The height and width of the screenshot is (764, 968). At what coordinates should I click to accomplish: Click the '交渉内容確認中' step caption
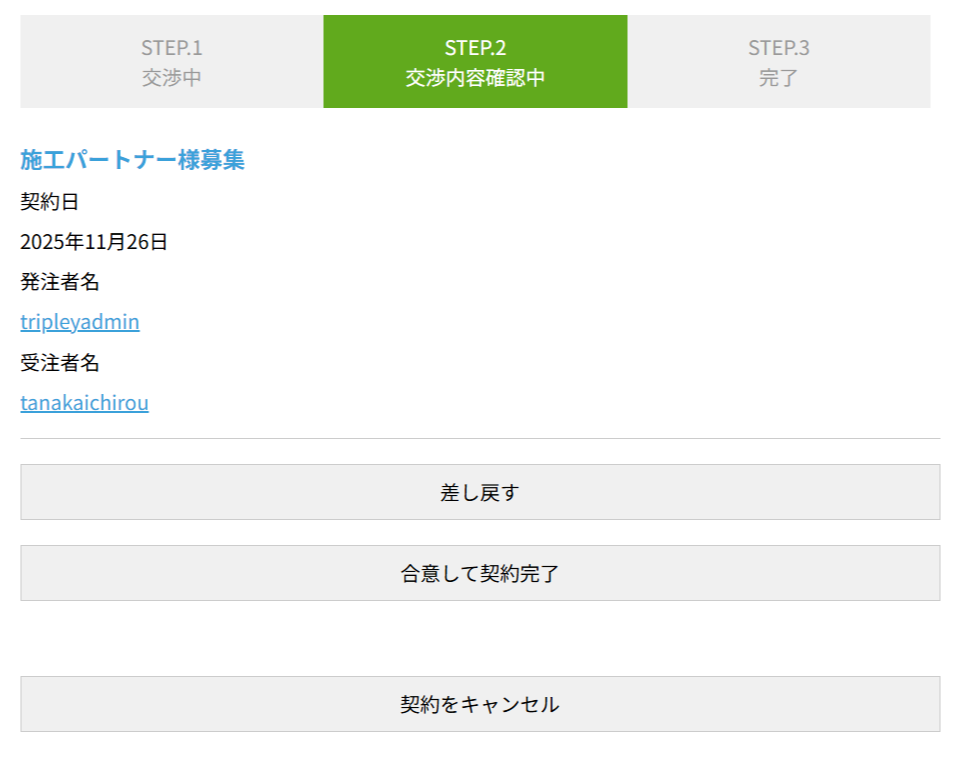[475, 77]
